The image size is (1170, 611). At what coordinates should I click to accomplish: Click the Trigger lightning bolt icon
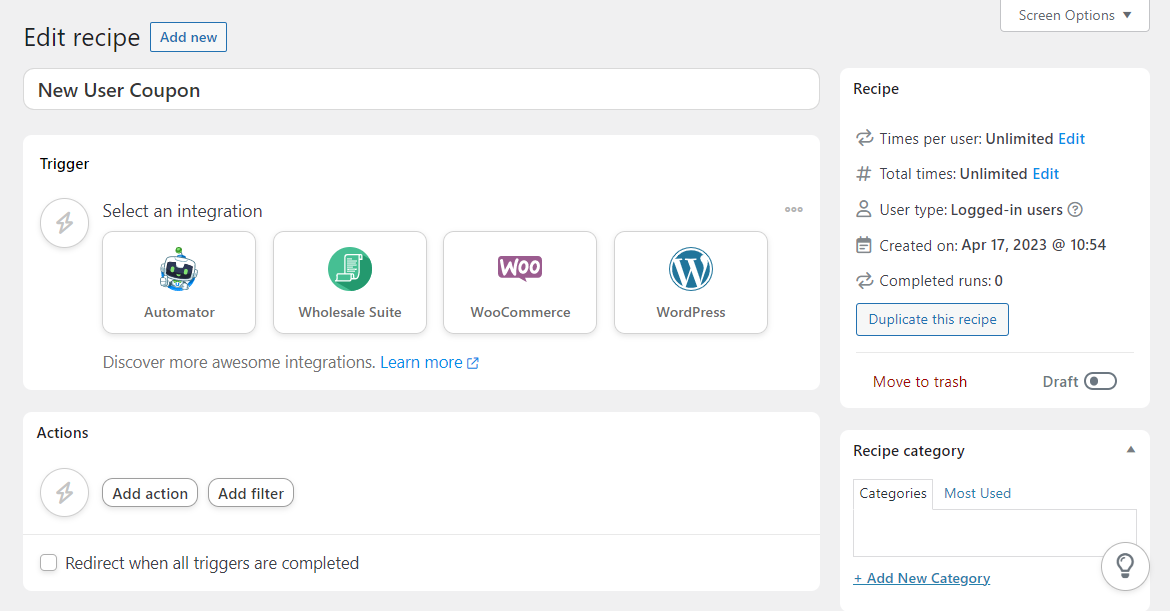point(65,222)
